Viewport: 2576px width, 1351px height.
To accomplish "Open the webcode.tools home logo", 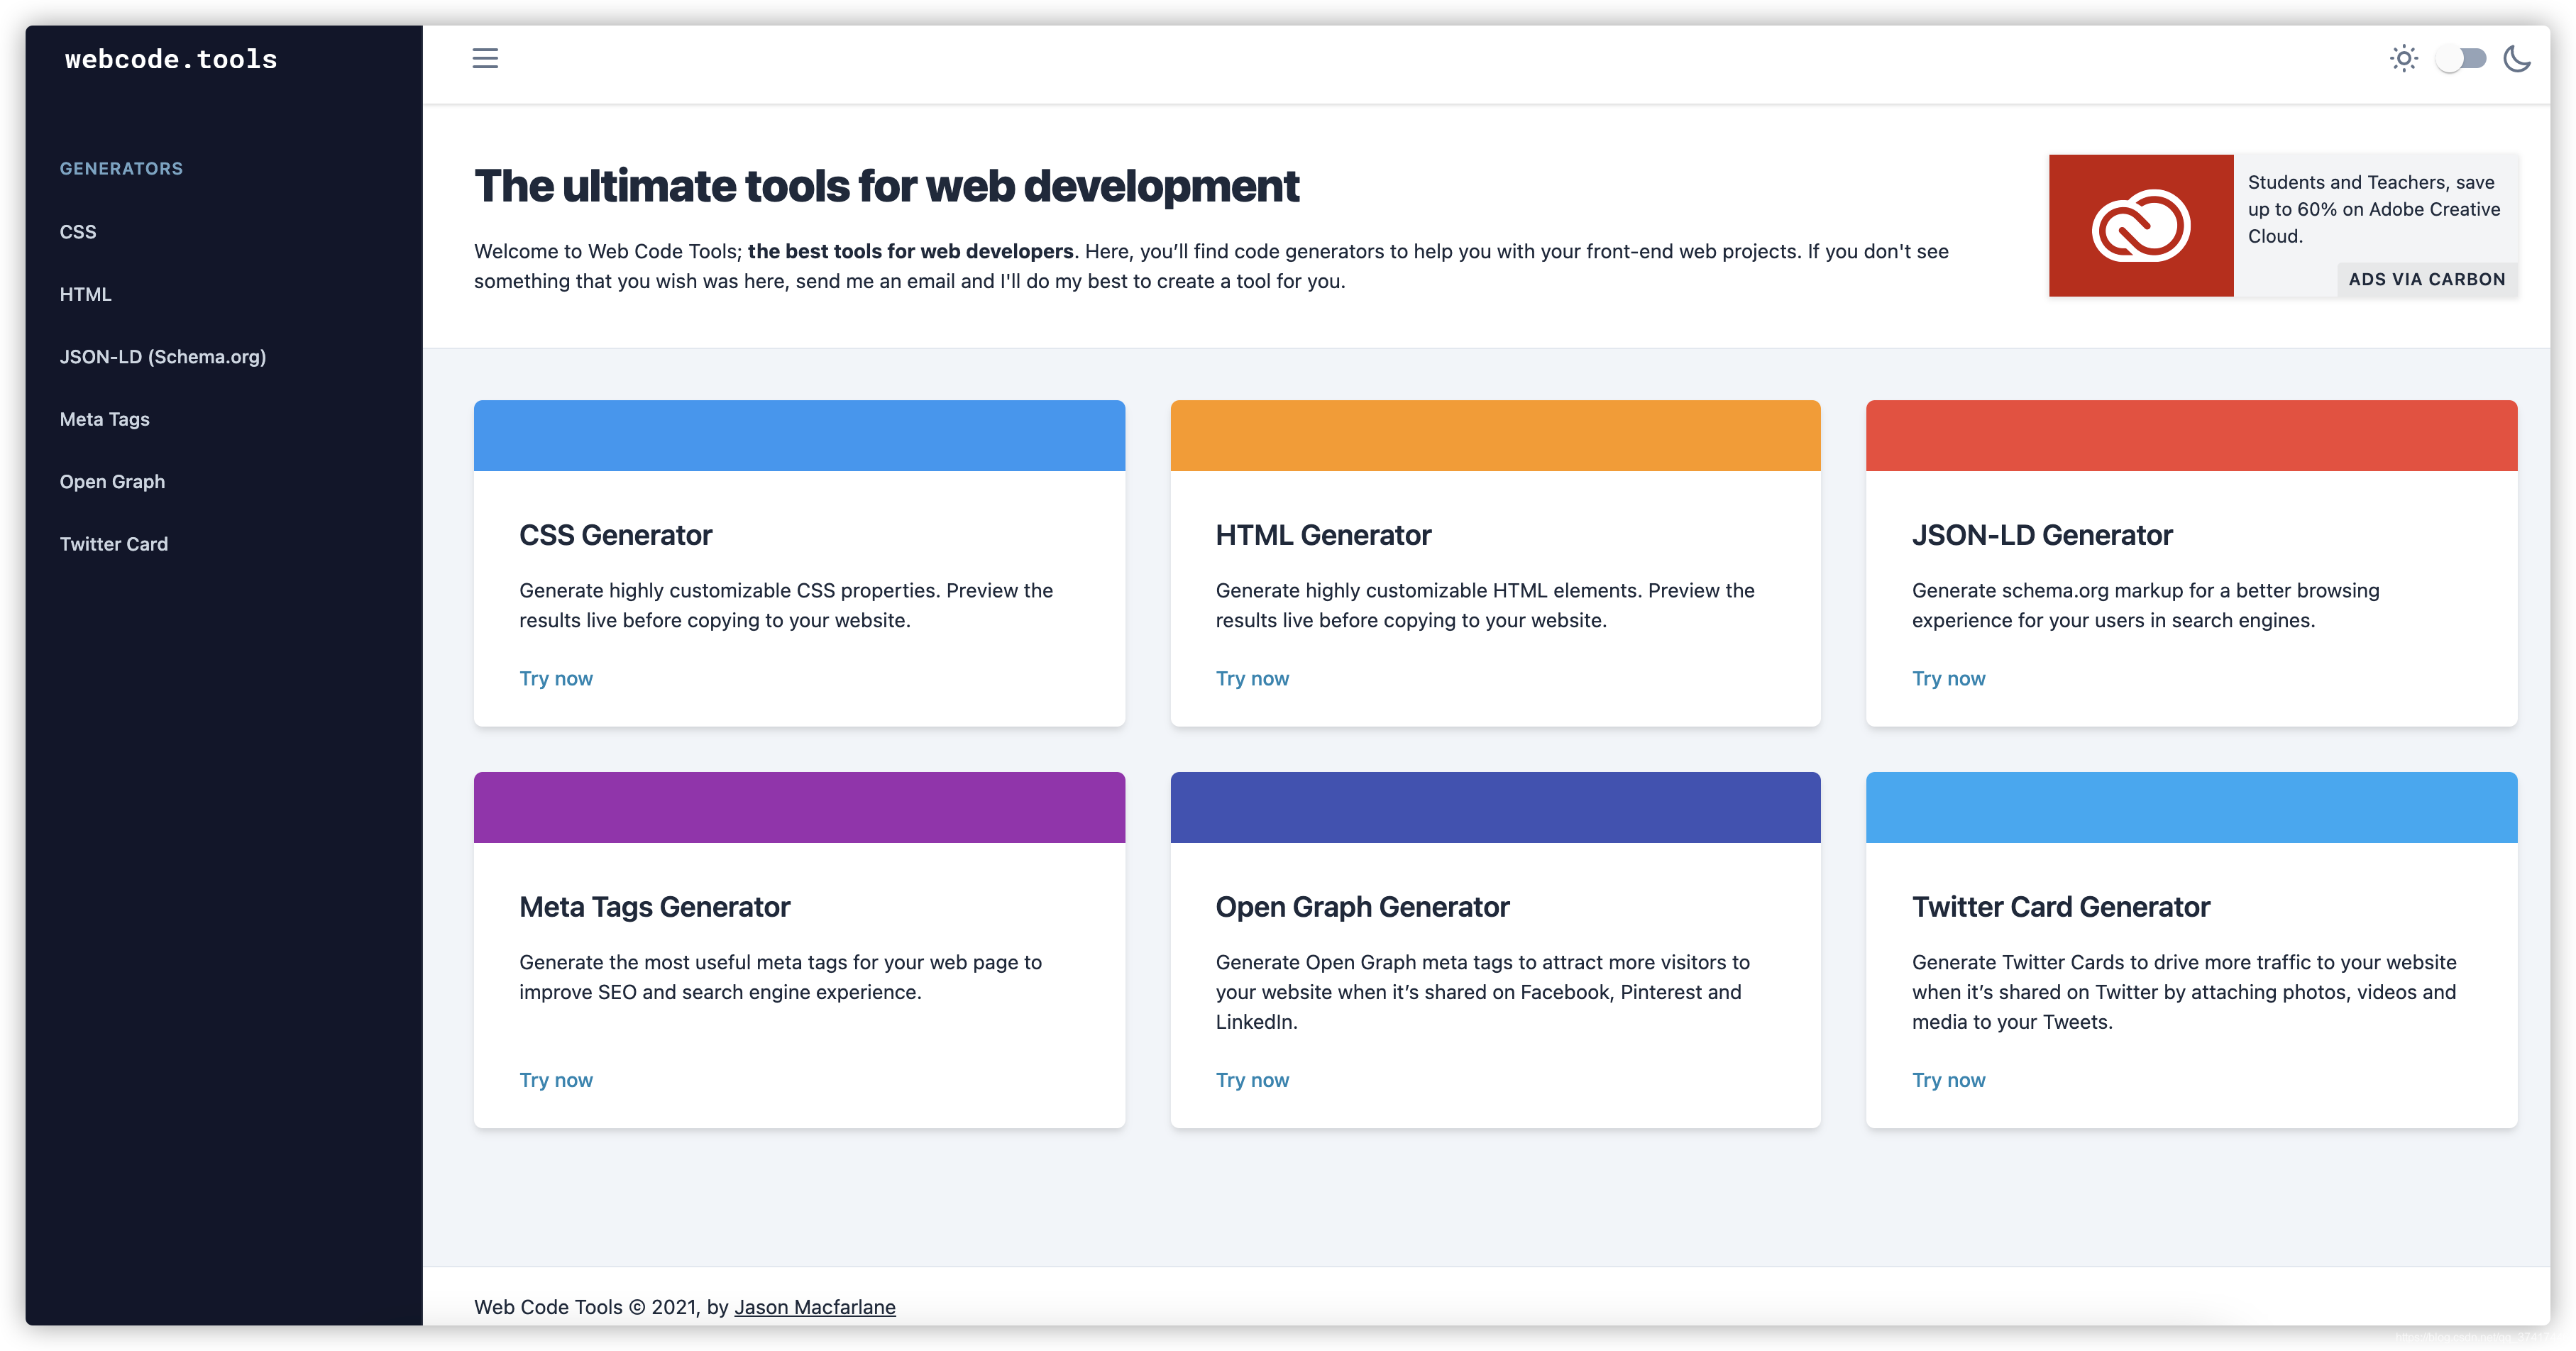I will point(171,59).
